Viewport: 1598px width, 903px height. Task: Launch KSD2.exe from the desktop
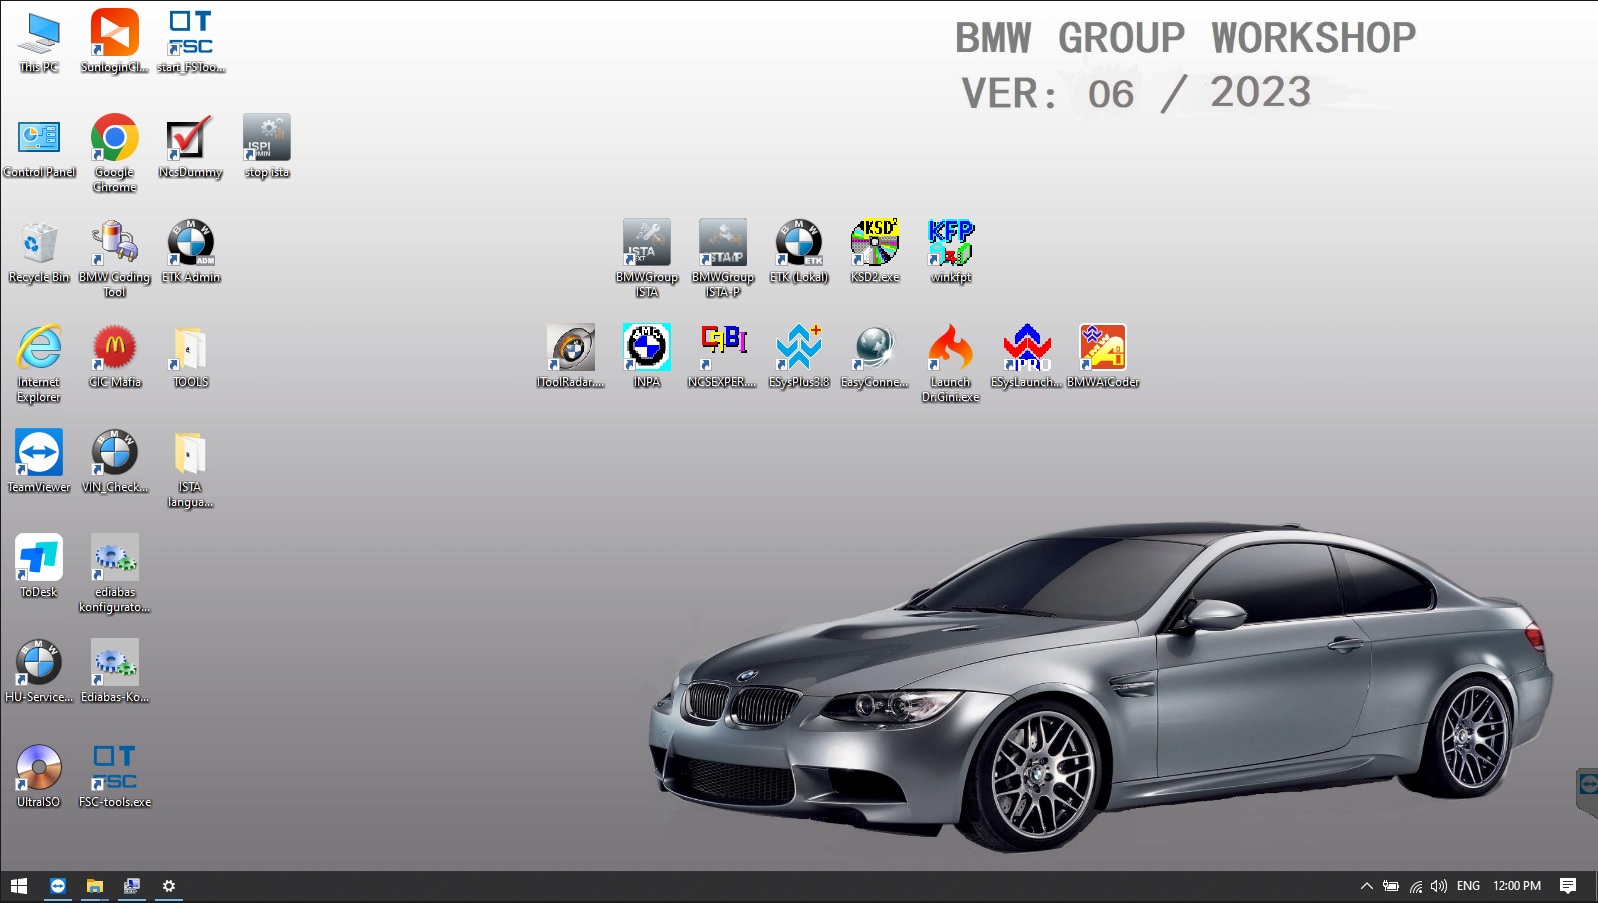pos(875,252)
